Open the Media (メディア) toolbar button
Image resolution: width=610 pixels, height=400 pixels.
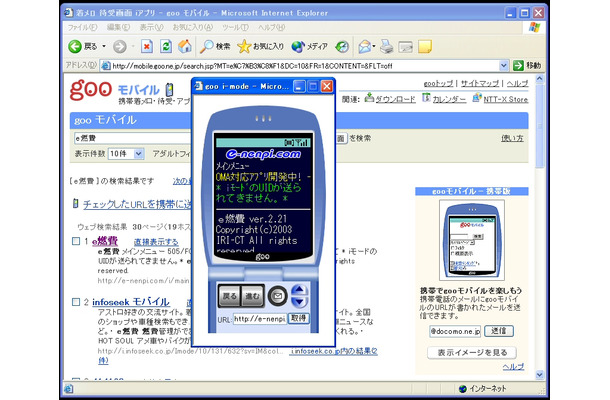coord(310,47)
